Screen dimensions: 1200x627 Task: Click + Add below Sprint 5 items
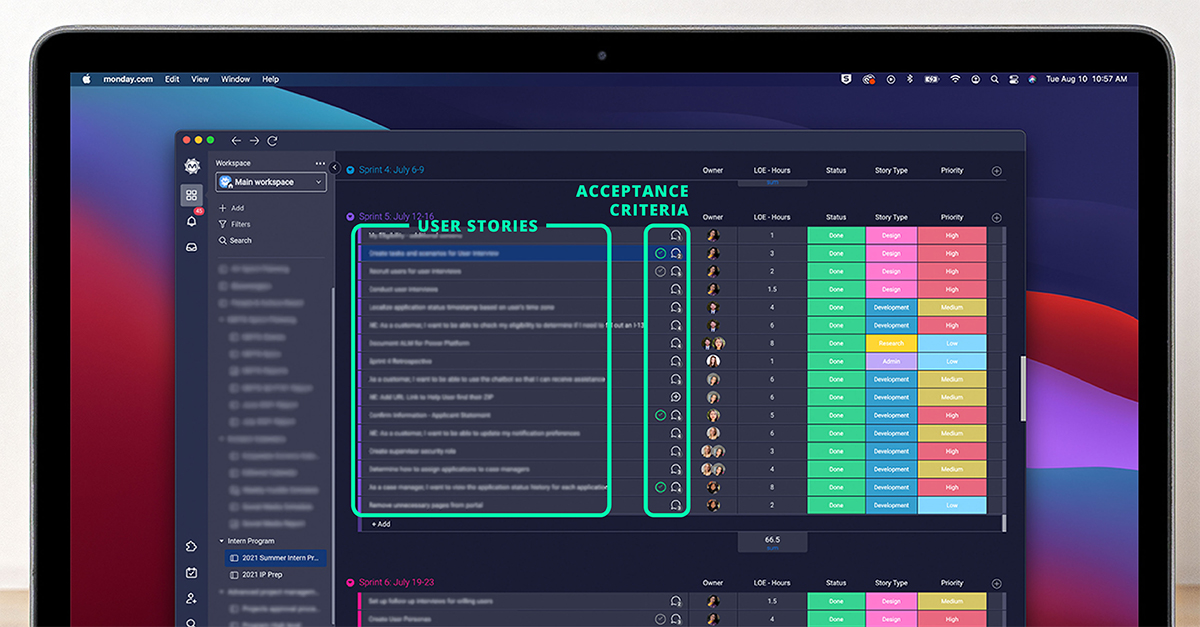(381, 523)
